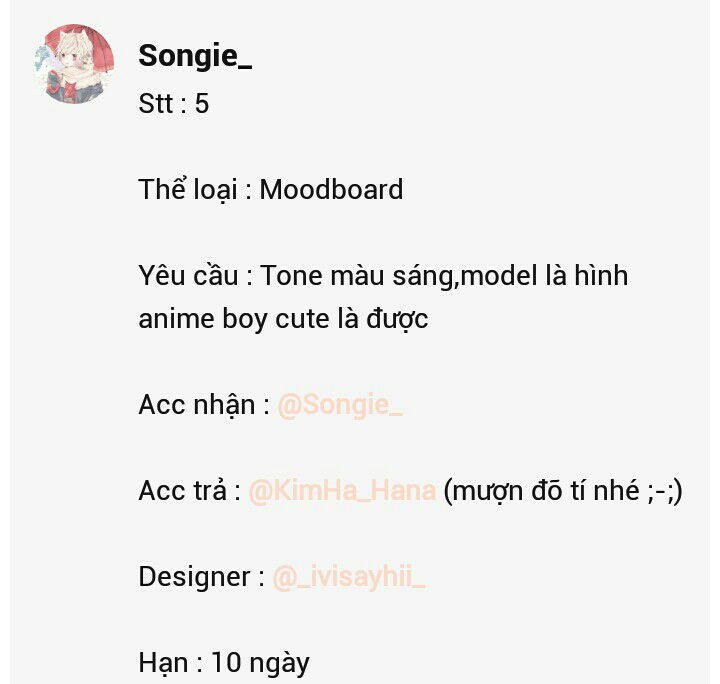Open the @_ivisayhii_ designer mention link

tap(349, 577)
